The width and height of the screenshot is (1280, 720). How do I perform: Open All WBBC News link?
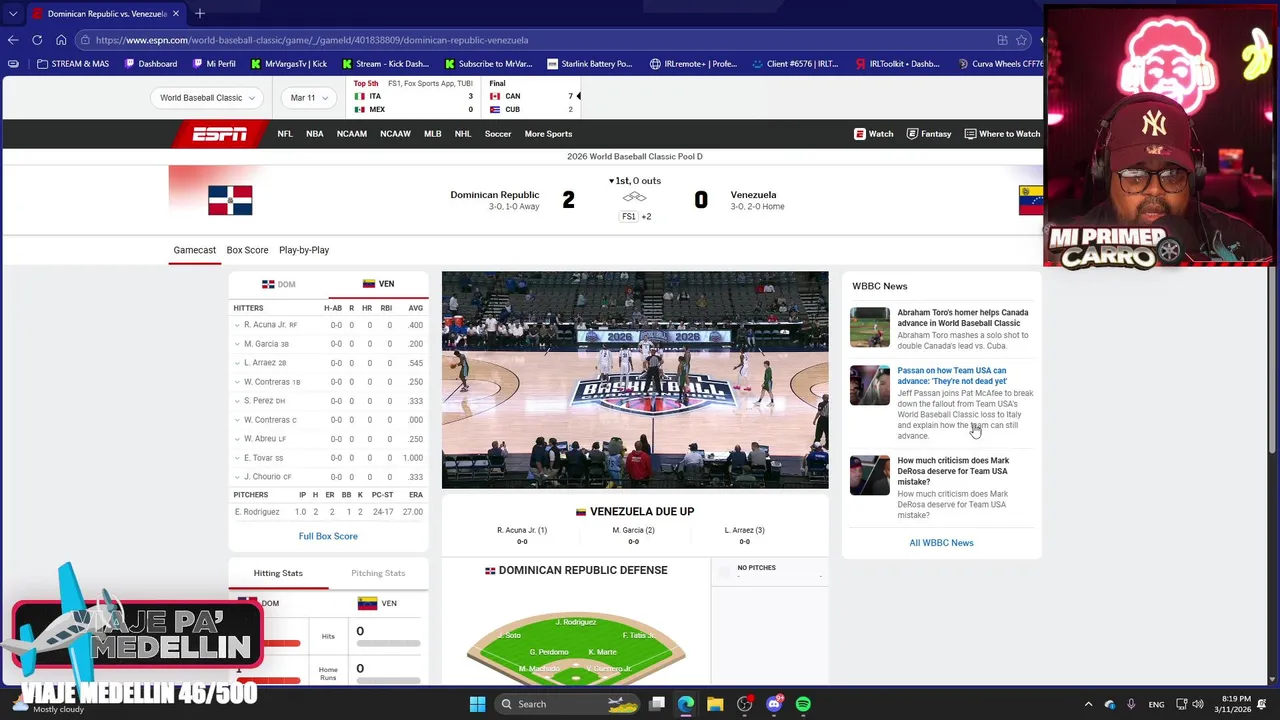point(941,543)
